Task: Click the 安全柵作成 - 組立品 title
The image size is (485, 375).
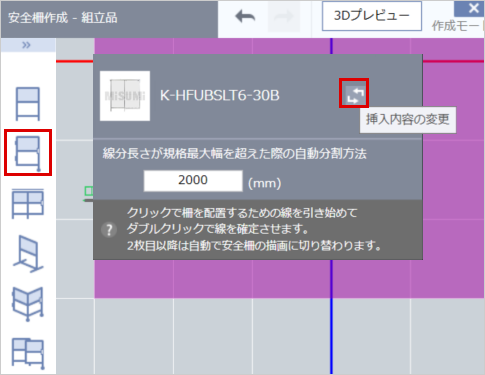Action: tap(63, 18)
